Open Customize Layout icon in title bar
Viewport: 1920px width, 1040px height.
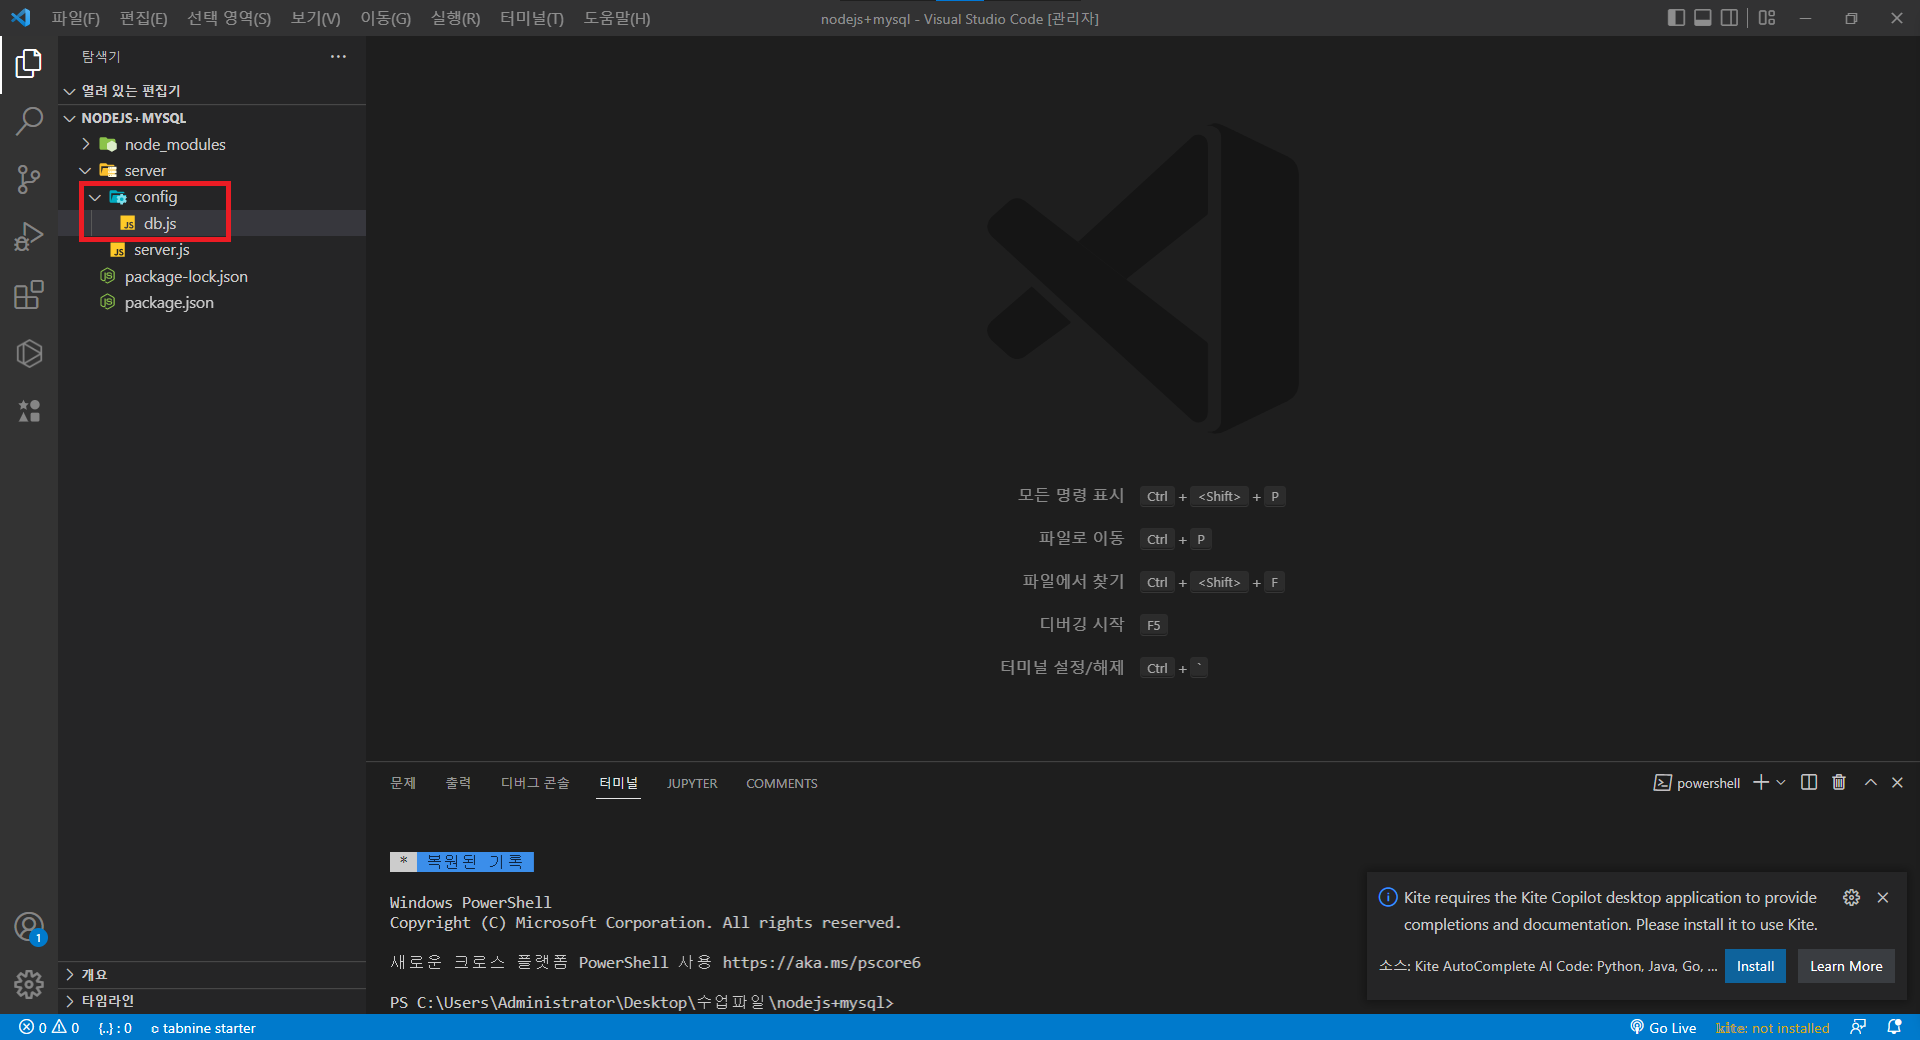(x=1767, y=18)
